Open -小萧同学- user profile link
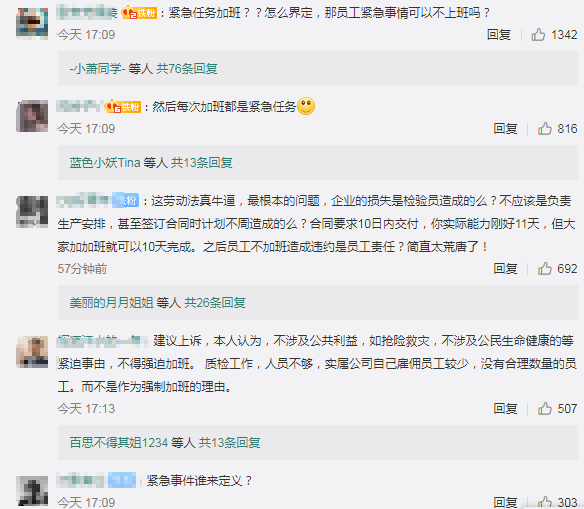 point(97,69)
